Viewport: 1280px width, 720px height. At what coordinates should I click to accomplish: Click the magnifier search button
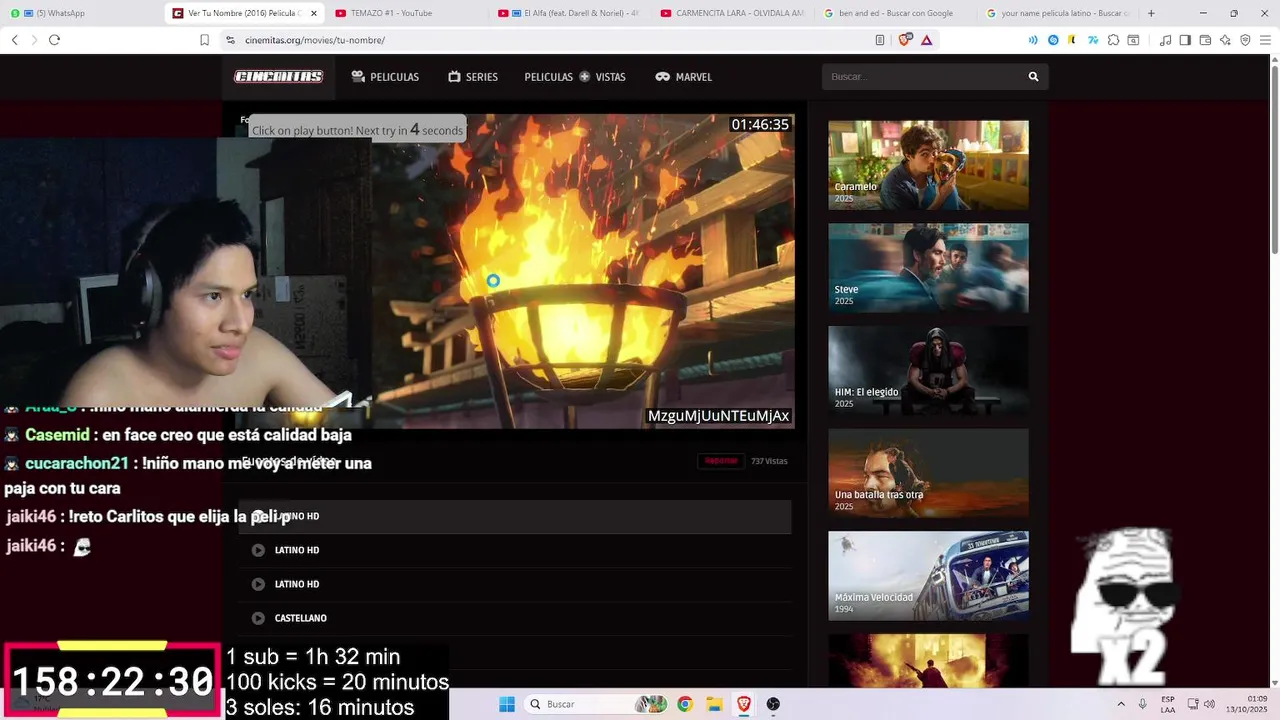coord(1034,77)
